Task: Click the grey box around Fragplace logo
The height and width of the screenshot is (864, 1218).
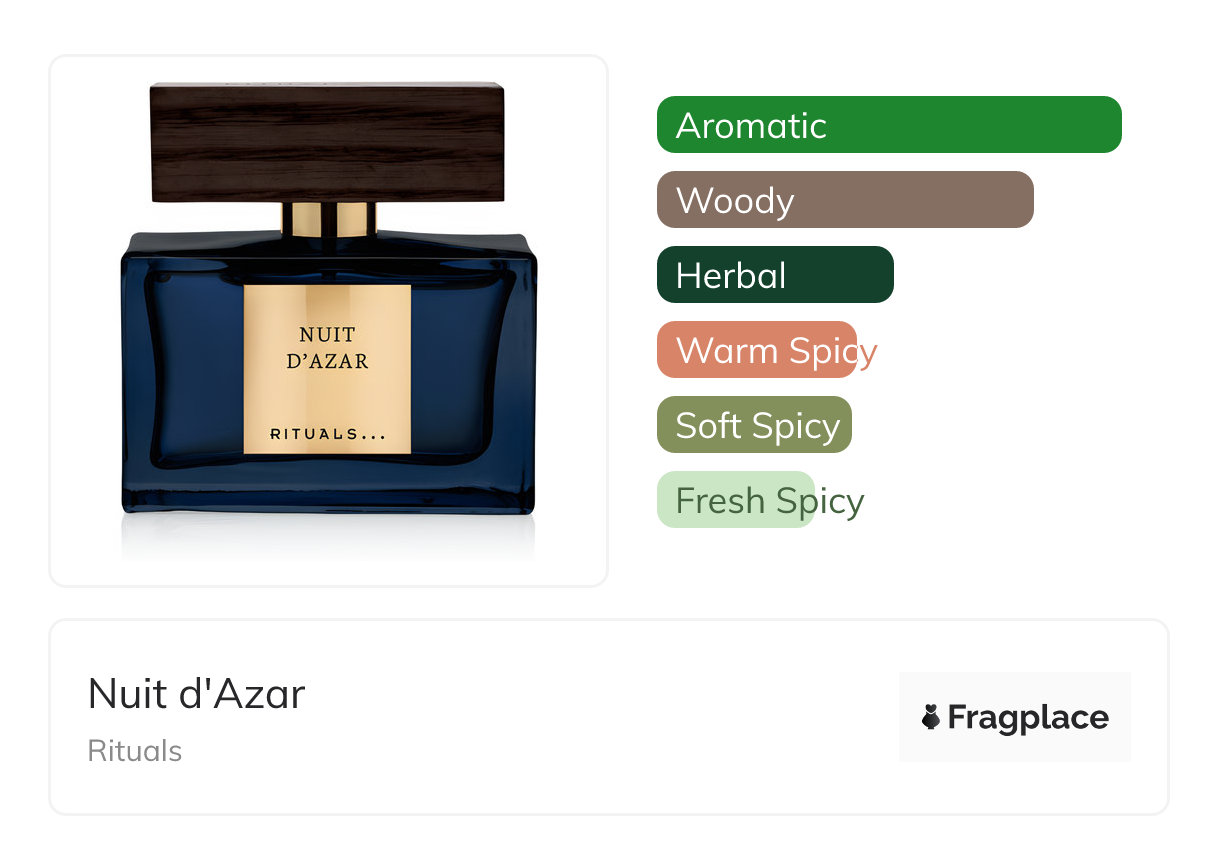Action: [x=1015, y=717]
